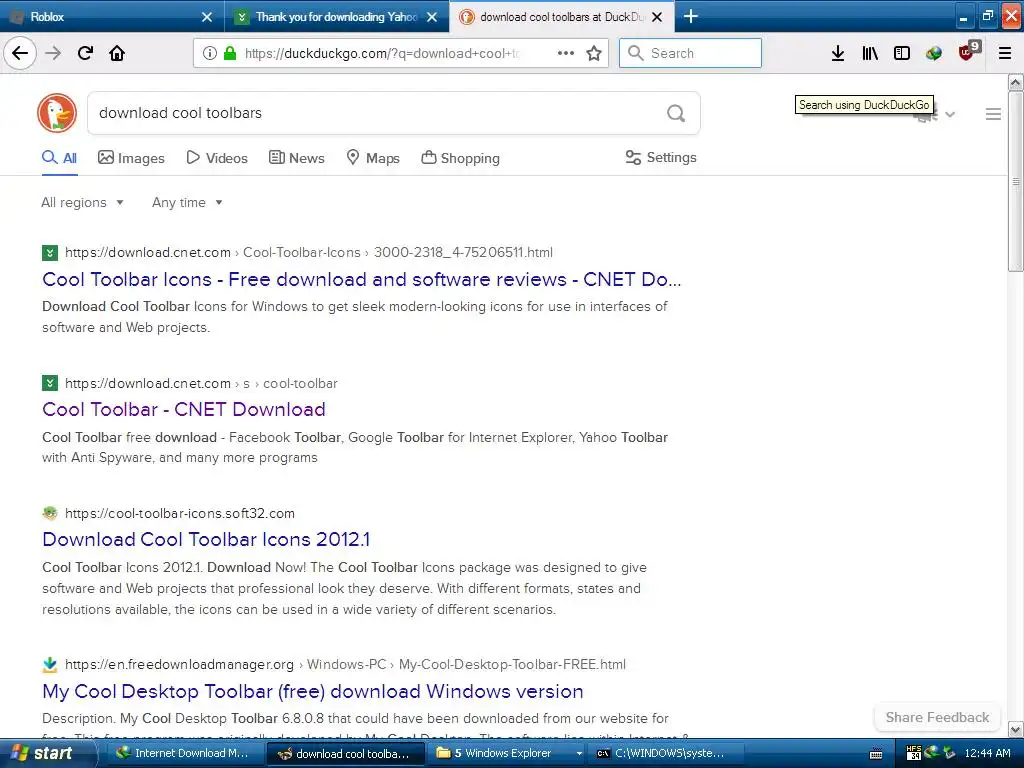The height and width of the screenshot is (768, 1024).
Task: Click the first cnet favicon beside Cool-Toolbar-Icons URL
Action: pos(50,253)
